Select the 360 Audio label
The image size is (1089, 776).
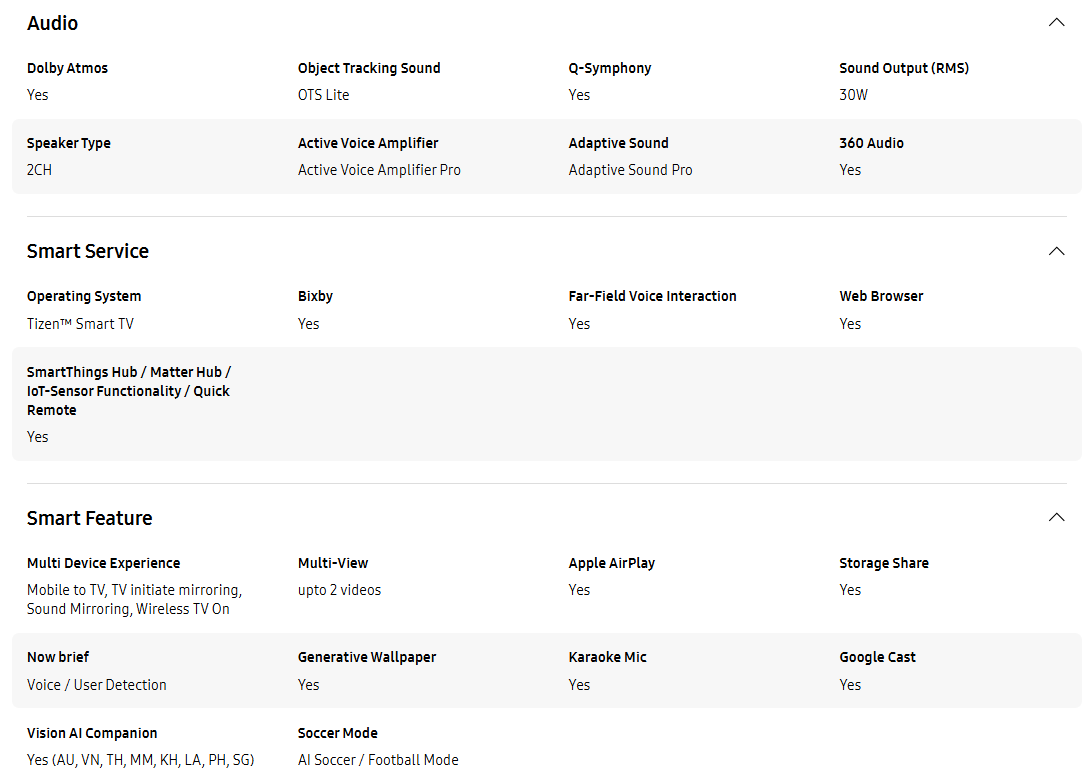pyautogui.click(x=872, y=143)
